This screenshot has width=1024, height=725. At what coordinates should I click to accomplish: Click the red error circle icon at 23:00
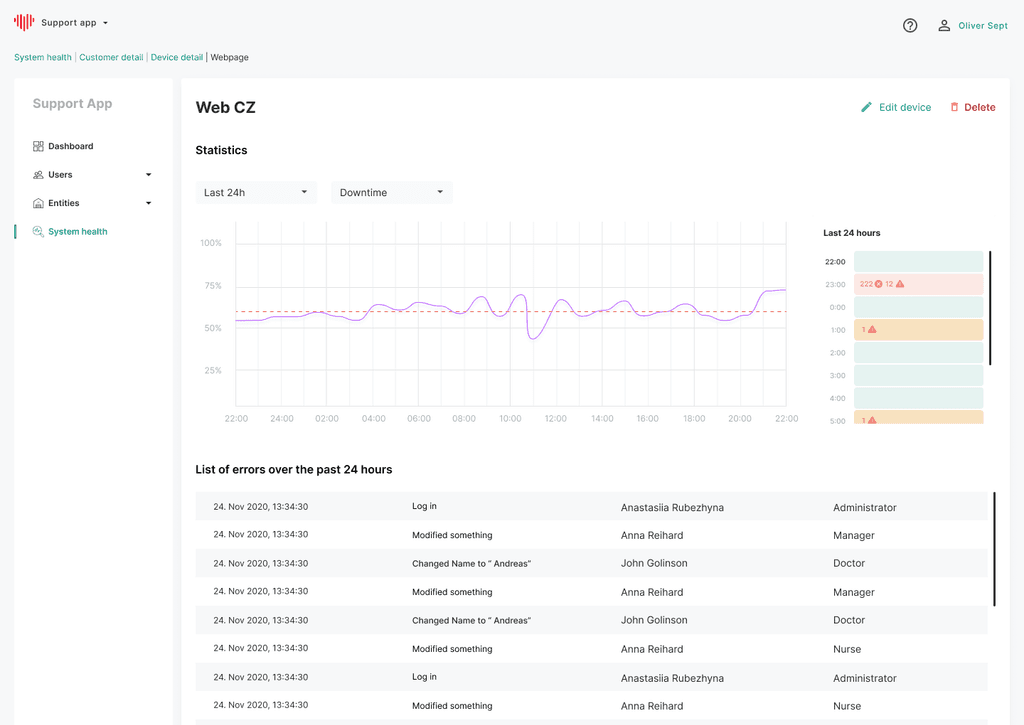(x=878, y=284)
